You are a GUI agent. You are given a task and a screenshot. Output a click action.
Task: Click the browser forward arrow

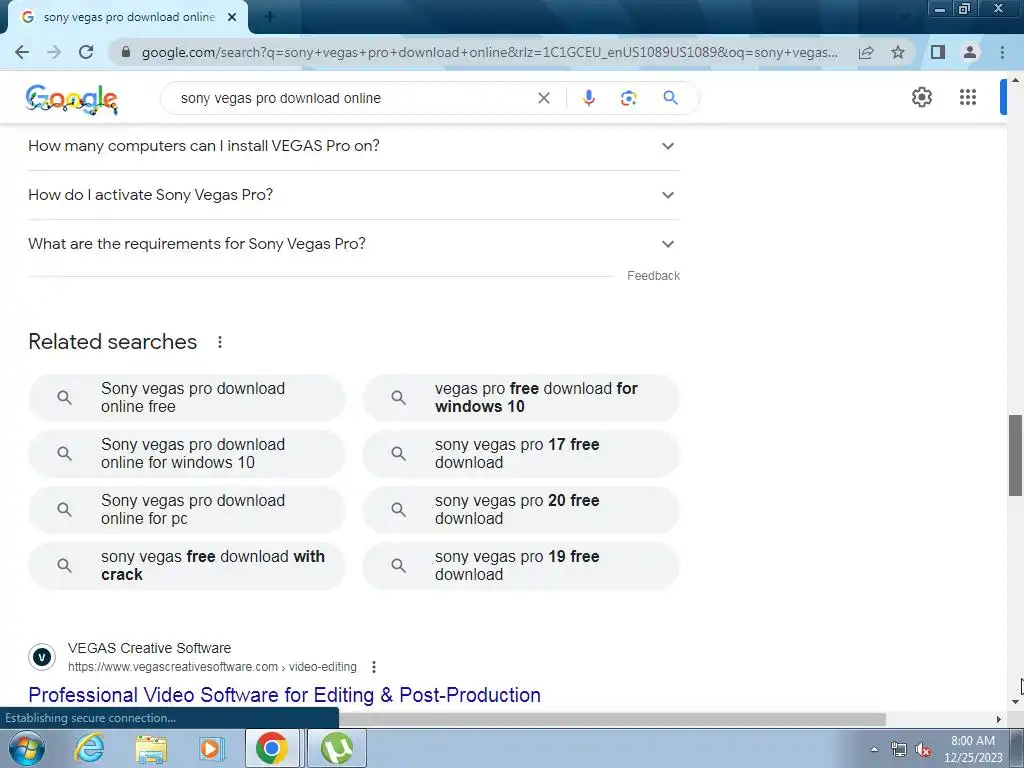point(54,52)
